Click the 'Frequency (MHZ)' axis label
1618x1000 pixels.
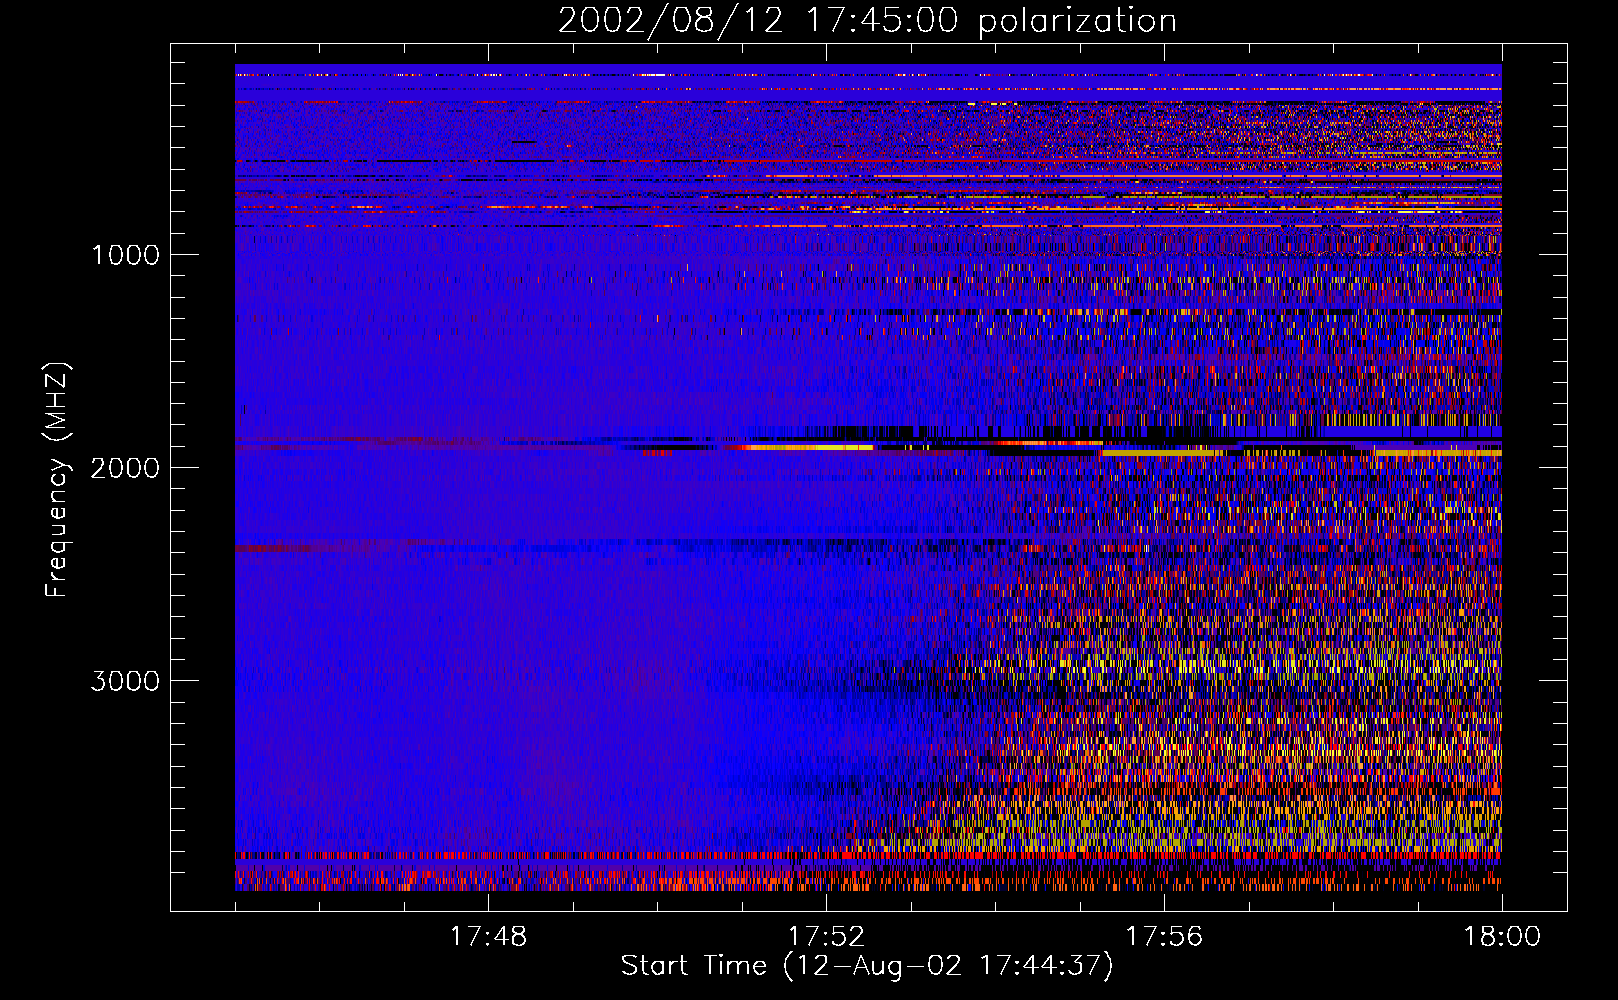(x=57, y=479)
